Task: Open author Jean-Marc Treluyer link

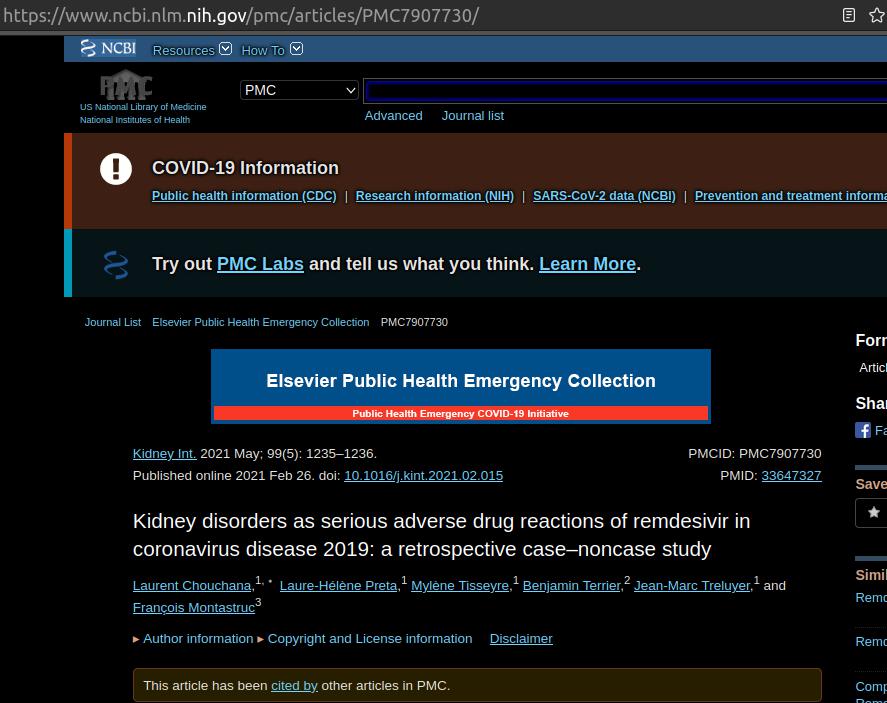Action: (x=692, y=586)
